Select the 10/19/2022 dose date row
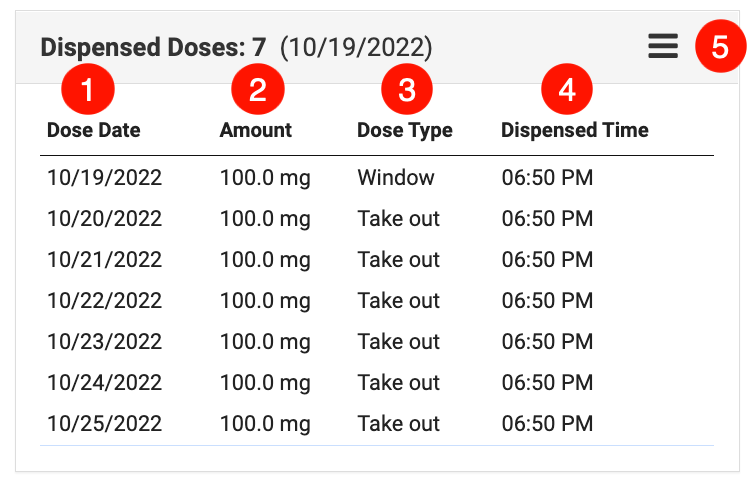 [104, 178]
